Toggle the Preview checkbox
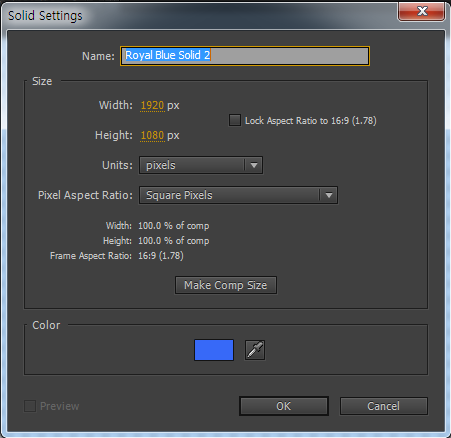451x438 pixels. point(30,406)
